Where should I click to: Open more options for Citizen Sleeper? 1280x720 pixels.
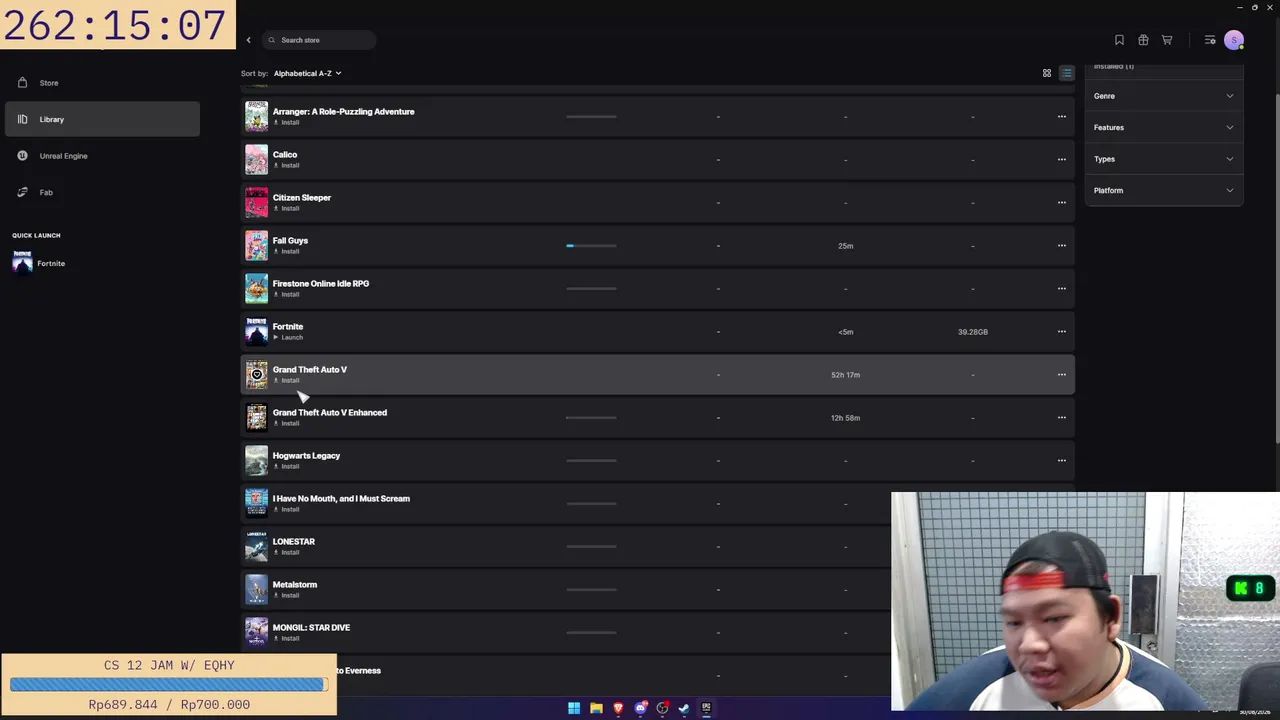(1062, 202)
